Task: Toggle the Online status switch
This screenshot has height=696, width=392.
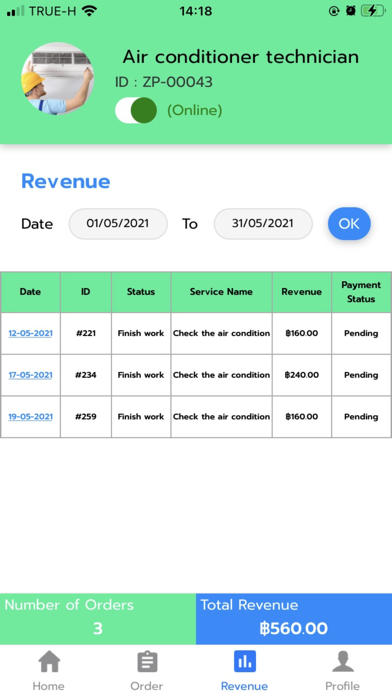Action: [136, 110]
